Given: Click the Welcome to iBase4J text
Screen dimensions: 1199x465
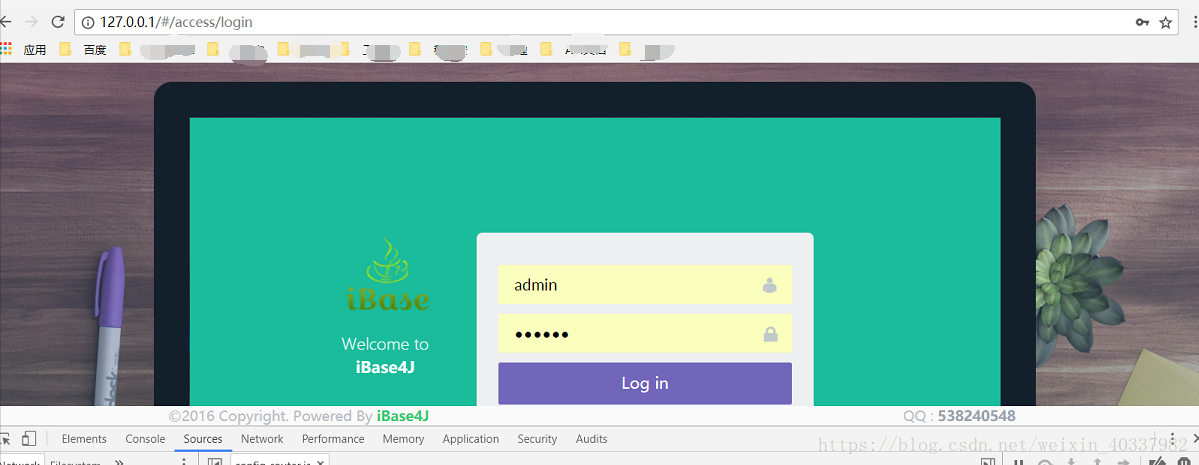Looking at the screenshot, I should pyautogui.click(x=385, y=356).
